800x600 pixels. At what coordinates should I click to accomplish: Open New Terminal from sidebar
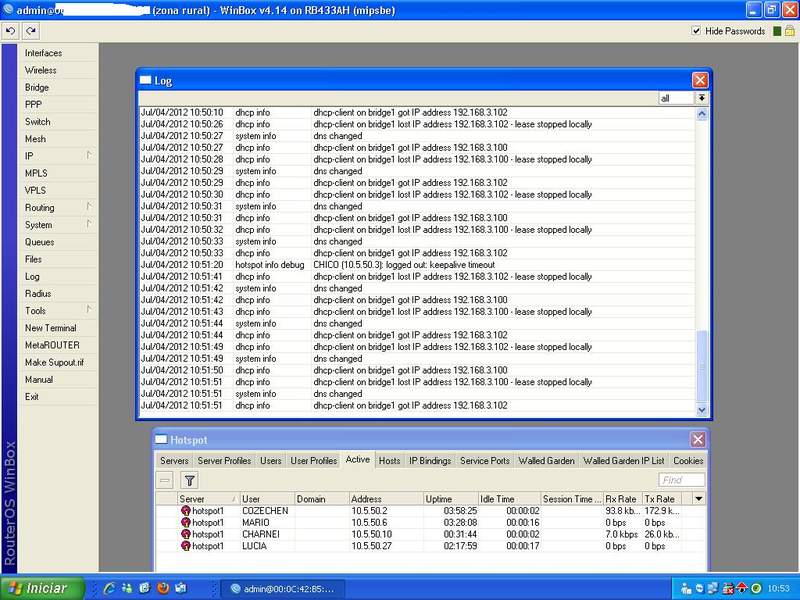(51, 328)
